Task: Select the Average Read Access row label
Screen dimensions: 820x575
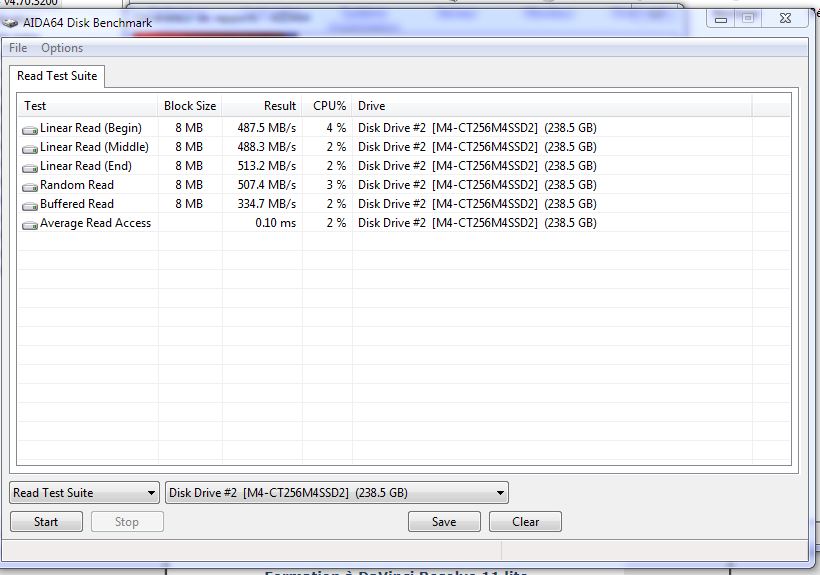Action: (x=95, y=223)
